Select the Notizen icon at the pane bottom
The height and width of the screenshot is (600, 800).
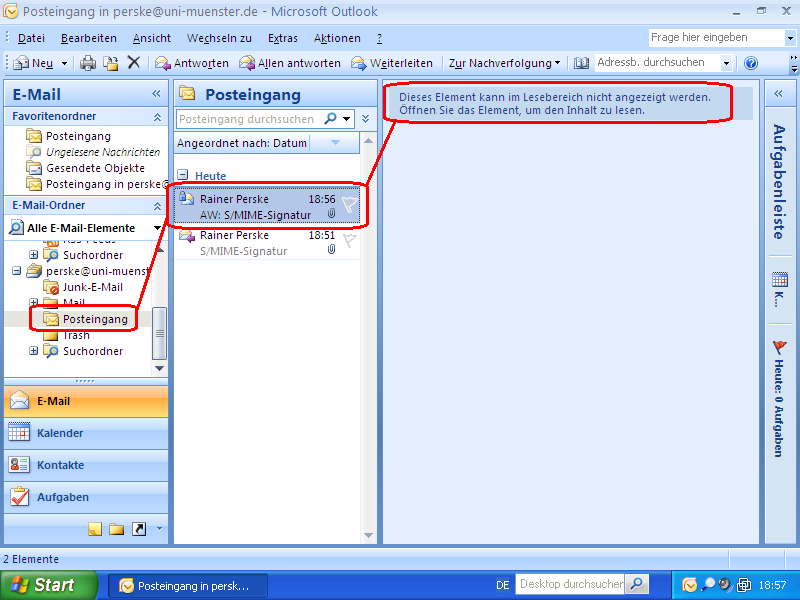tap(96, 528)
